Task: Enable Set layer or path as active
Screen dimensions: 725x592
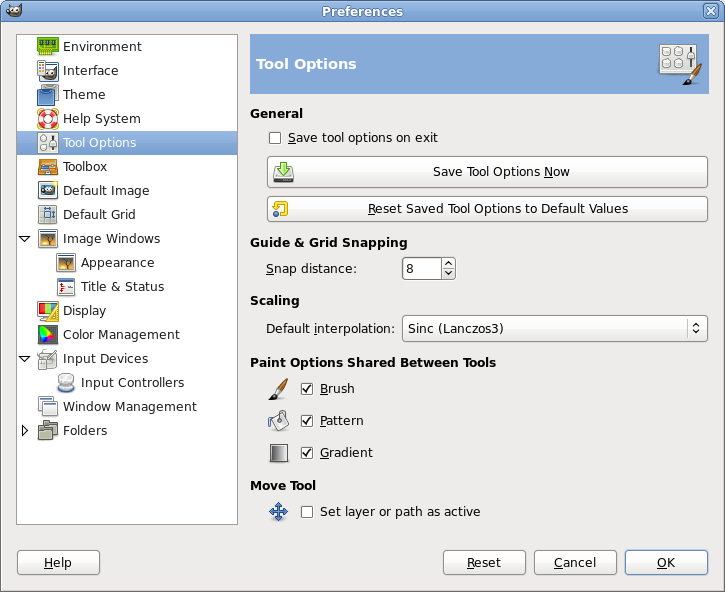Action: pyautogui.click(x=307, y=512)
